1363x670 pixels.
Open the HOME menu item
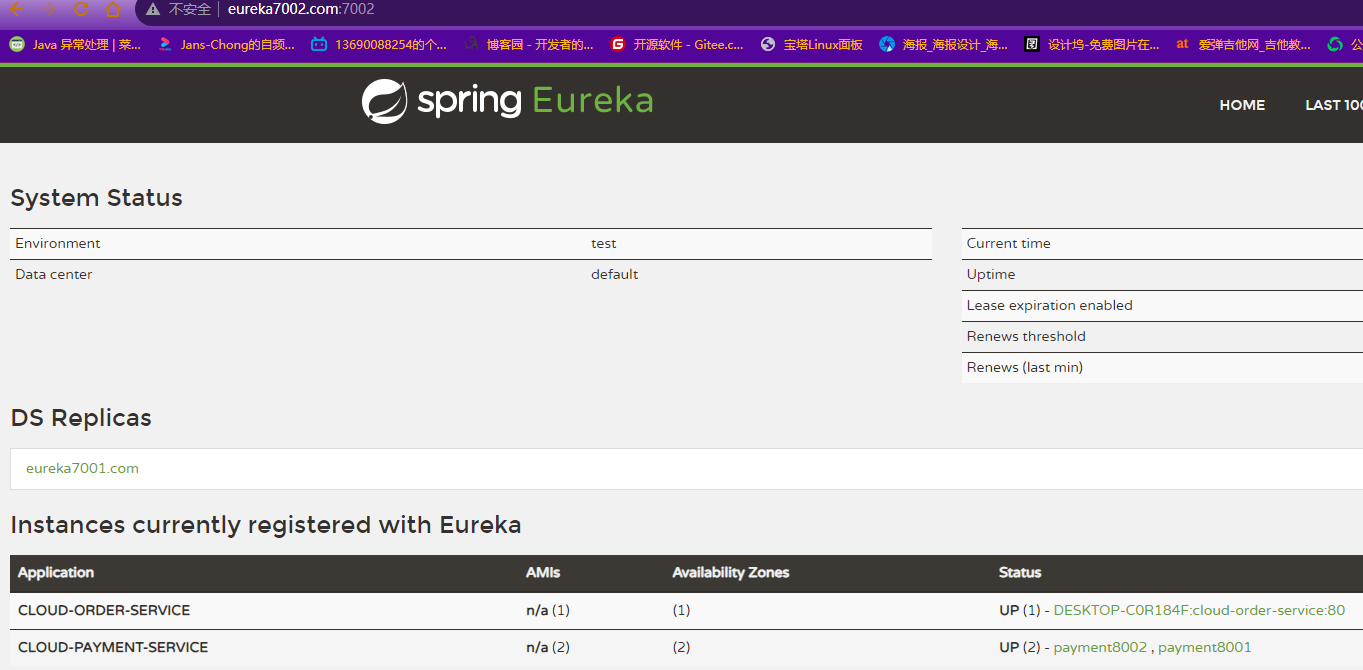tap(1242, 105)
